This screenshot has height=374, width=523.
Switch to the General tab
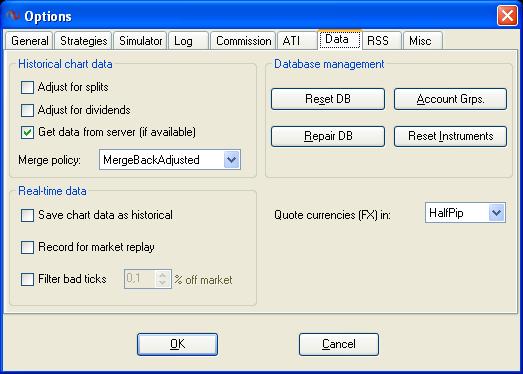pyautogui.click(x=29, y=41)
